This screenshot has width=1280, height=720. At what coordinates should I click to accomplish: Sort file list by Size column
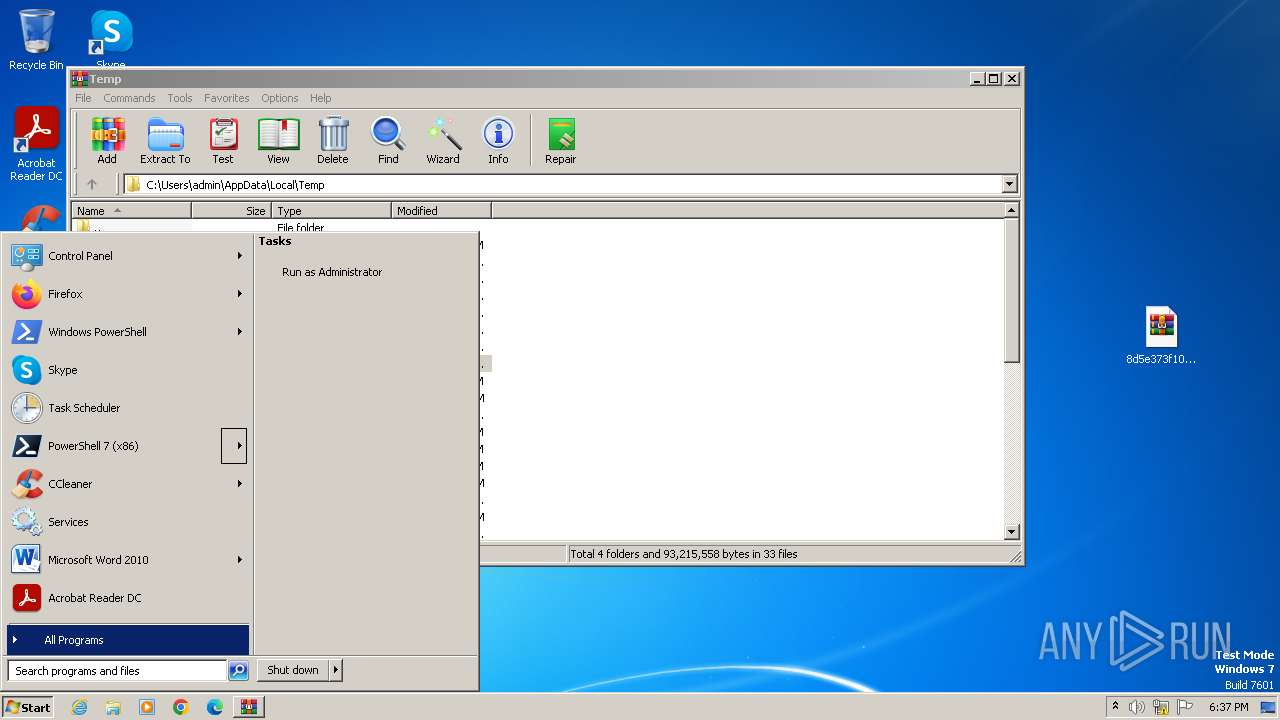click(x=231, y=211)
